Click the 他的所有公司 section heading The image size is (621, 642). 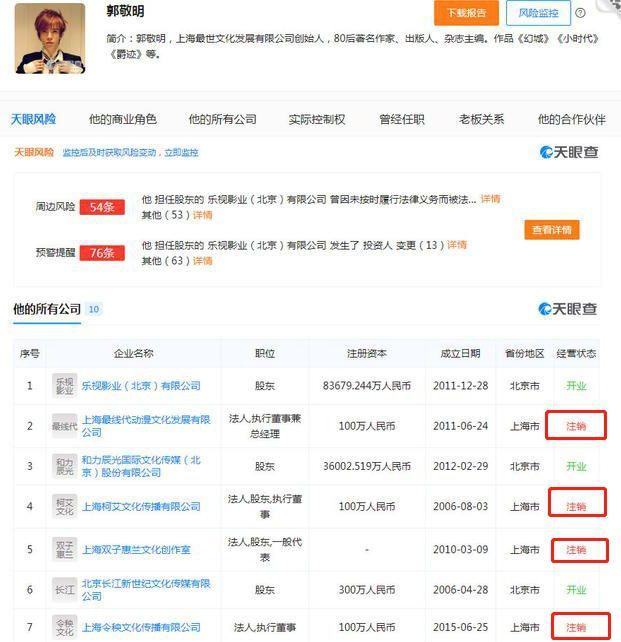coord(47,309)
